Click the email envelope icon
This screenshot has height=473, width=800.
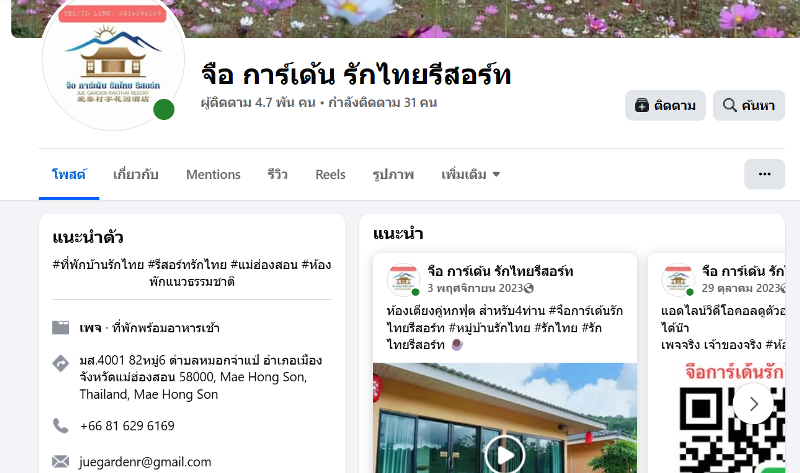[x=60, y=462]
